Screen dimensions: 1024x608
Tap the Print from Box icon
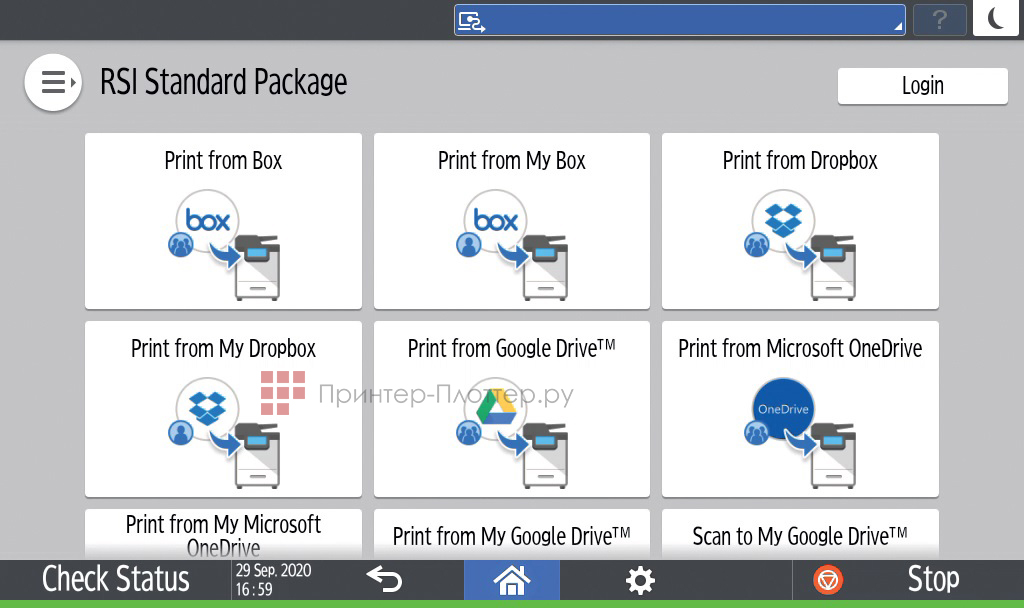click(223, 242)
